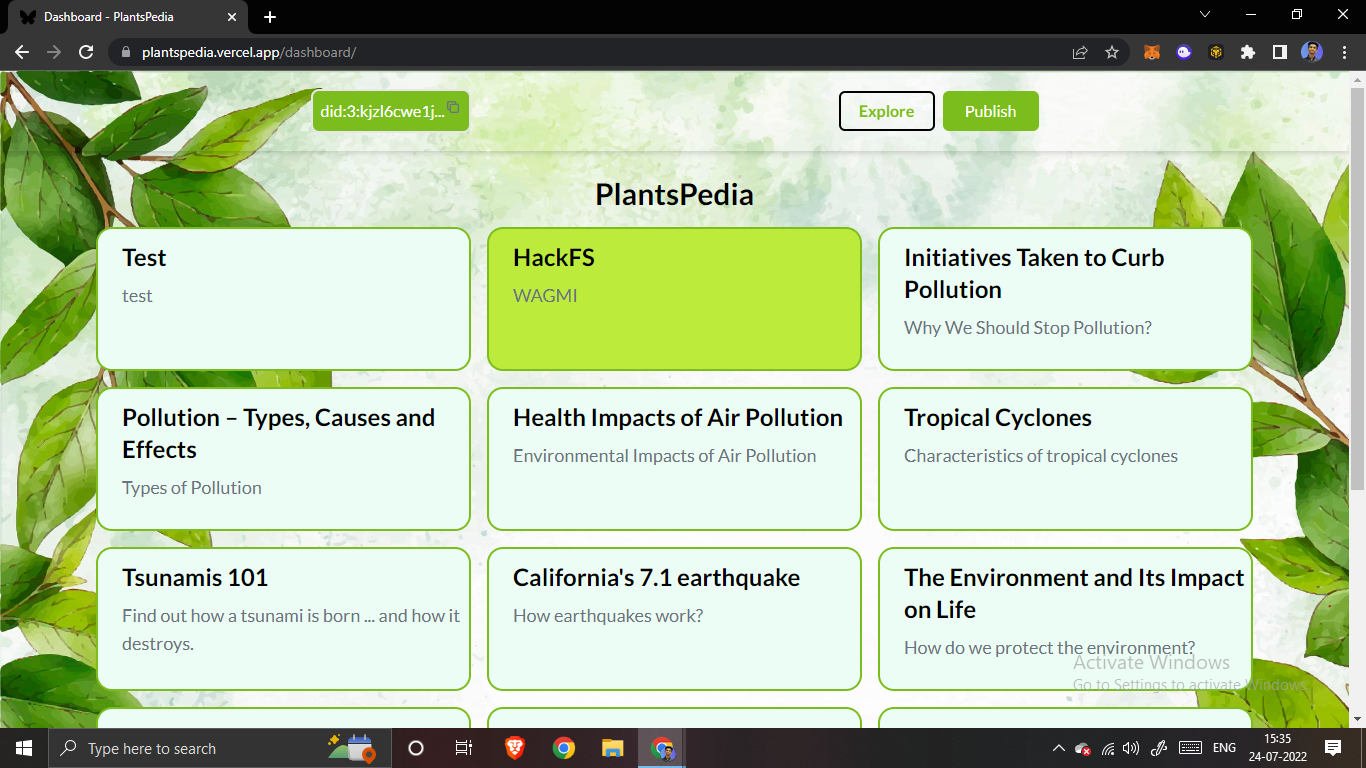Share the current page from the address bar
1366x768 pixels.
click(x=1080, y=52)
